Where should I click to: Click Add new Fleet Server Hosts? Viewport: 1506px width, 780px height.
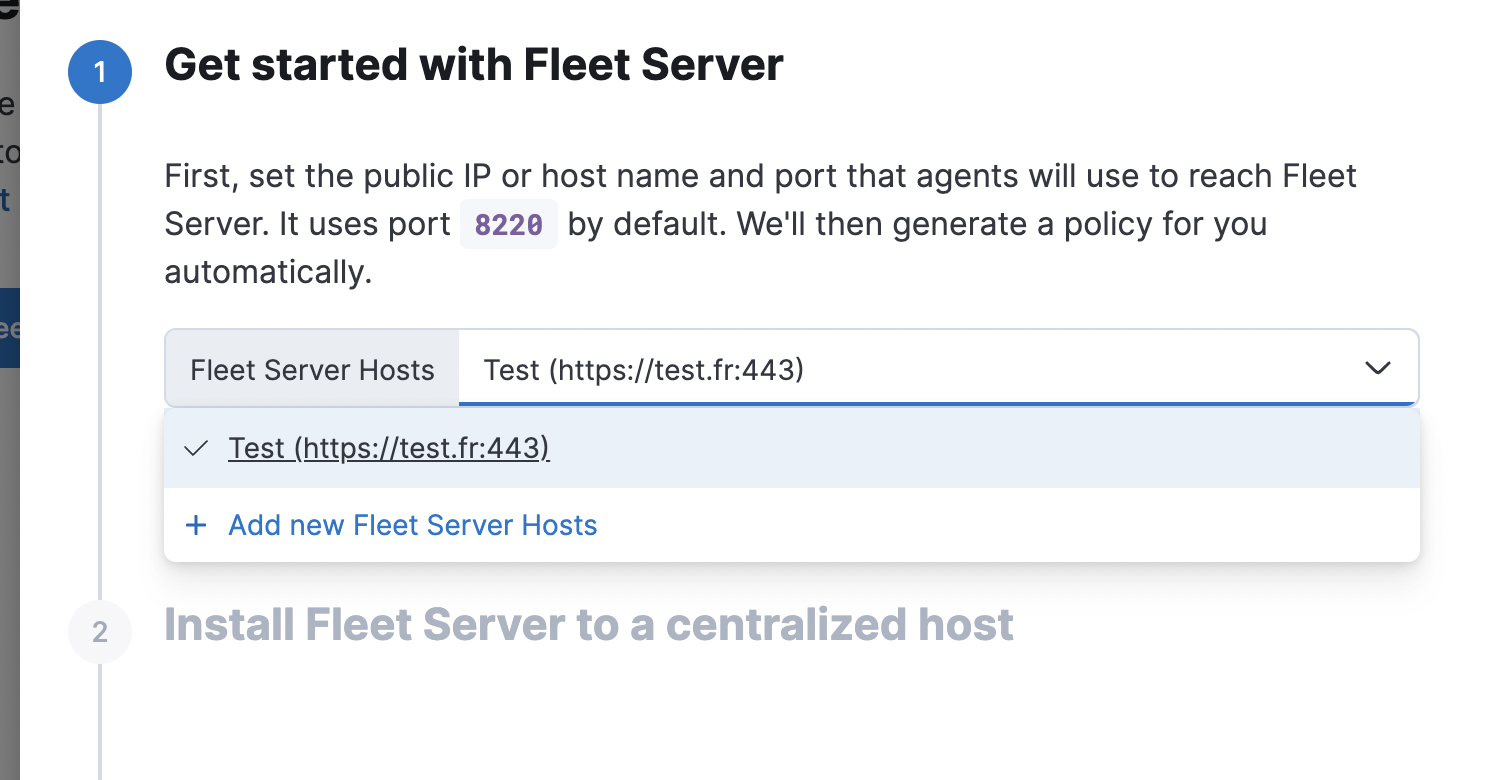coord(412,525)
